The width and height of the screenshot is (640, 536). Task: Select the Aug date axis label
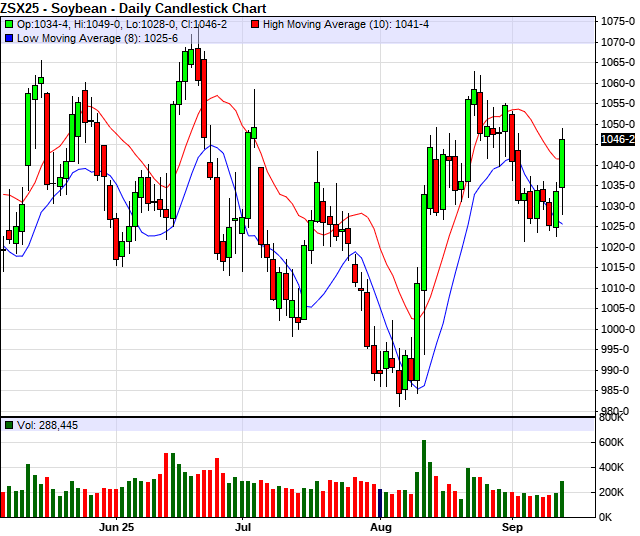point(381,526)
